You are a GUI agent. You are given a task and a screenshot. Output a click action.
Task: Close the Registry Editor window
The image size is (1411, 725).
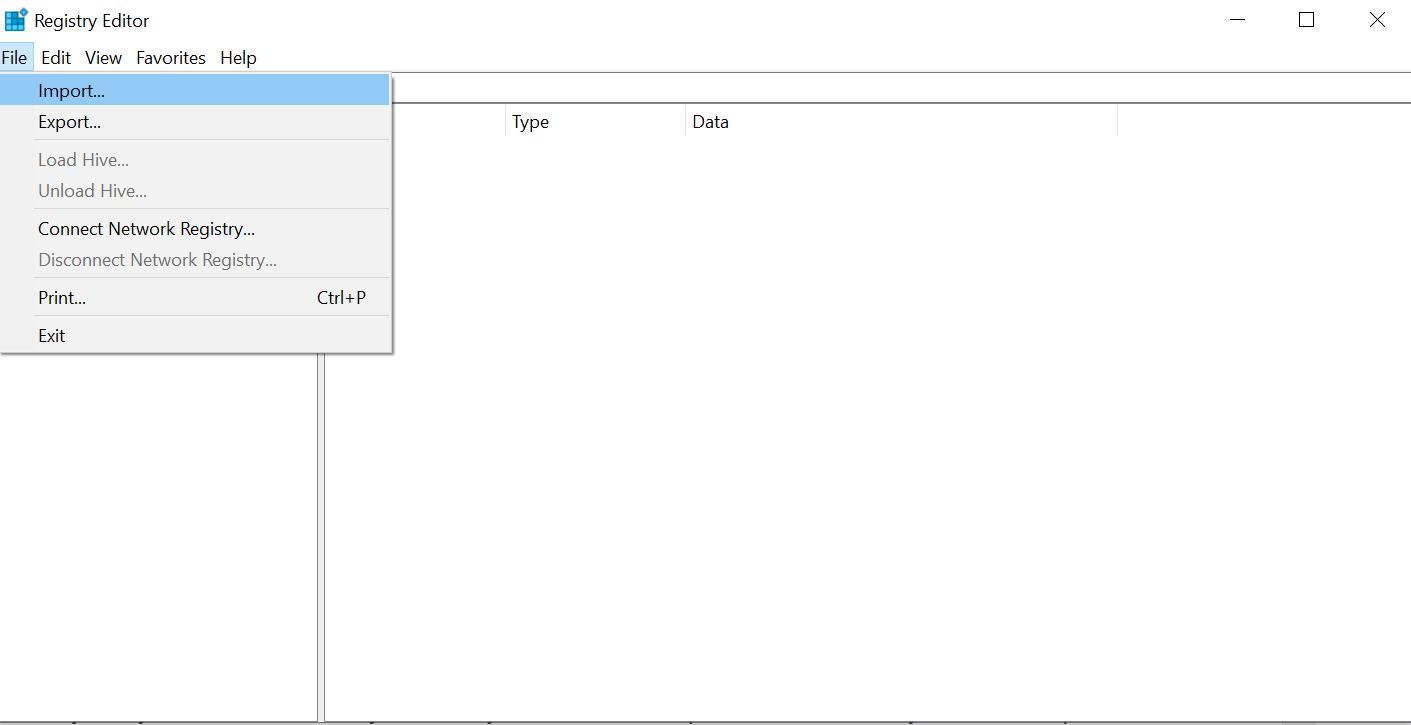click(x=1376, y=20)
